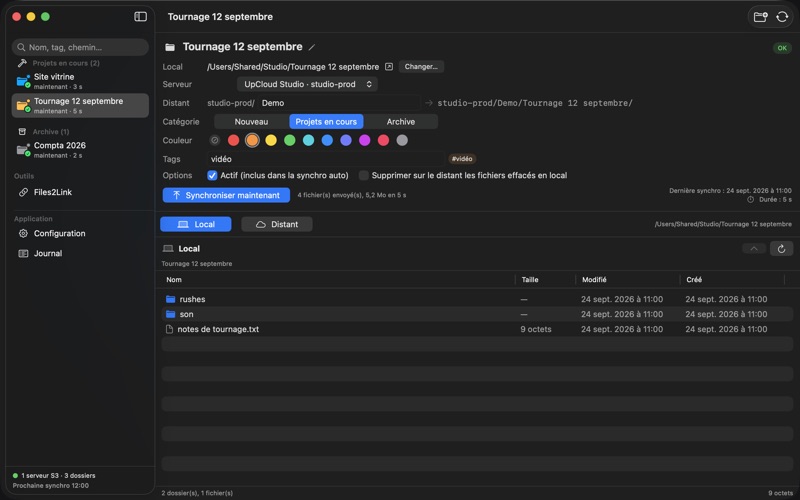Enable Supprimer sur le distant checkbox
Viewport: 800px width, 500px height.
click(363, 176)
